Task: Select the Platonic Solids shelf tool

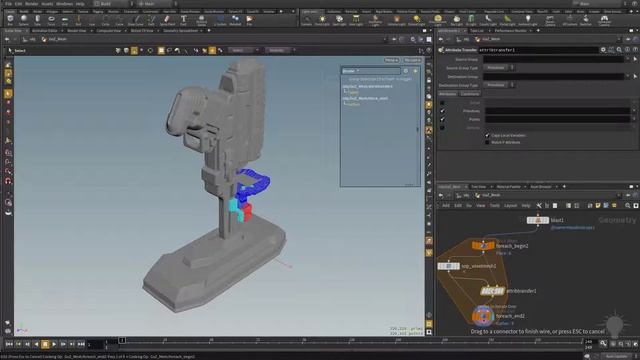Action: pyautogui.click(x=201, y=20)
